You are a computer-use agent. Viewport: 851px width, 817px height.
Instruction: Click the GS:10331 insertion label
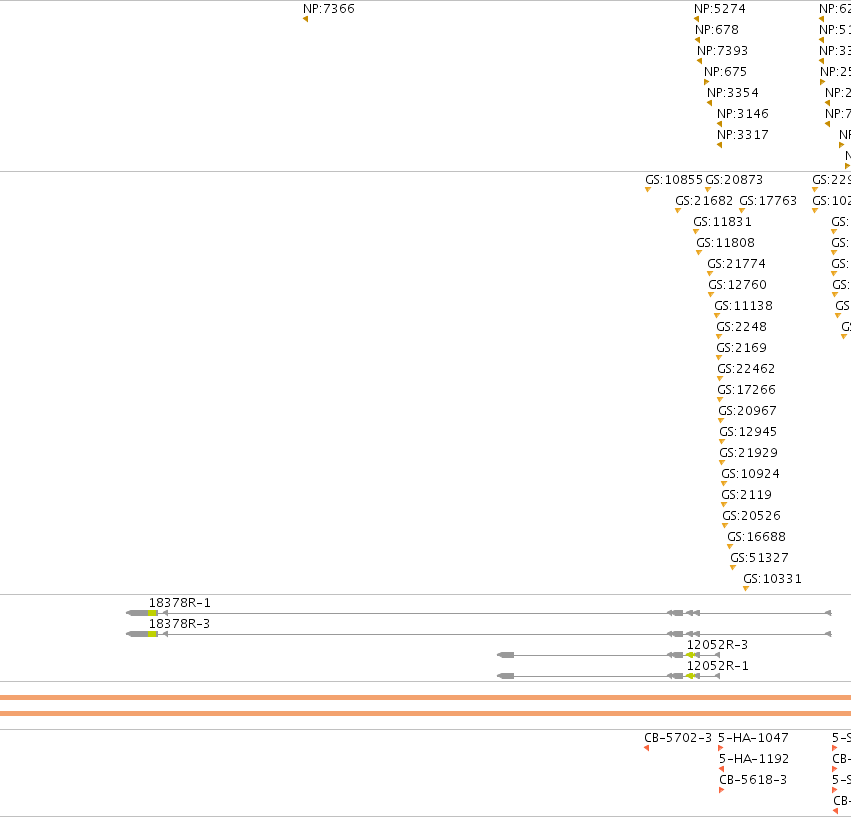pyautogui.click(x=772, y=579)
